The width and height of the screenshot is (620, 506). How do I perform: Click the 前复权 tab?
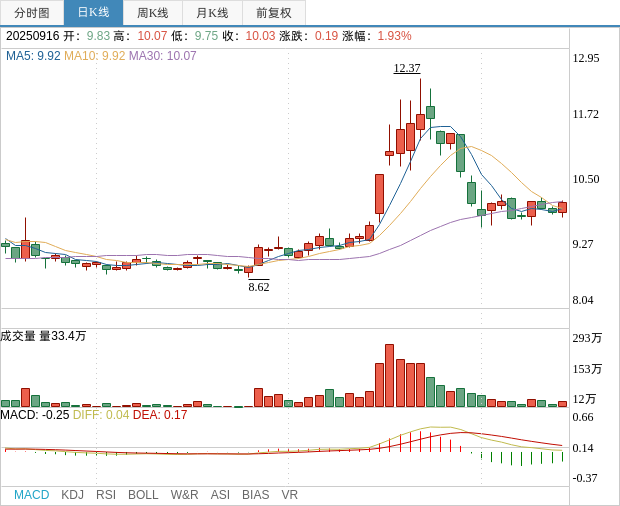pos(274,13)
